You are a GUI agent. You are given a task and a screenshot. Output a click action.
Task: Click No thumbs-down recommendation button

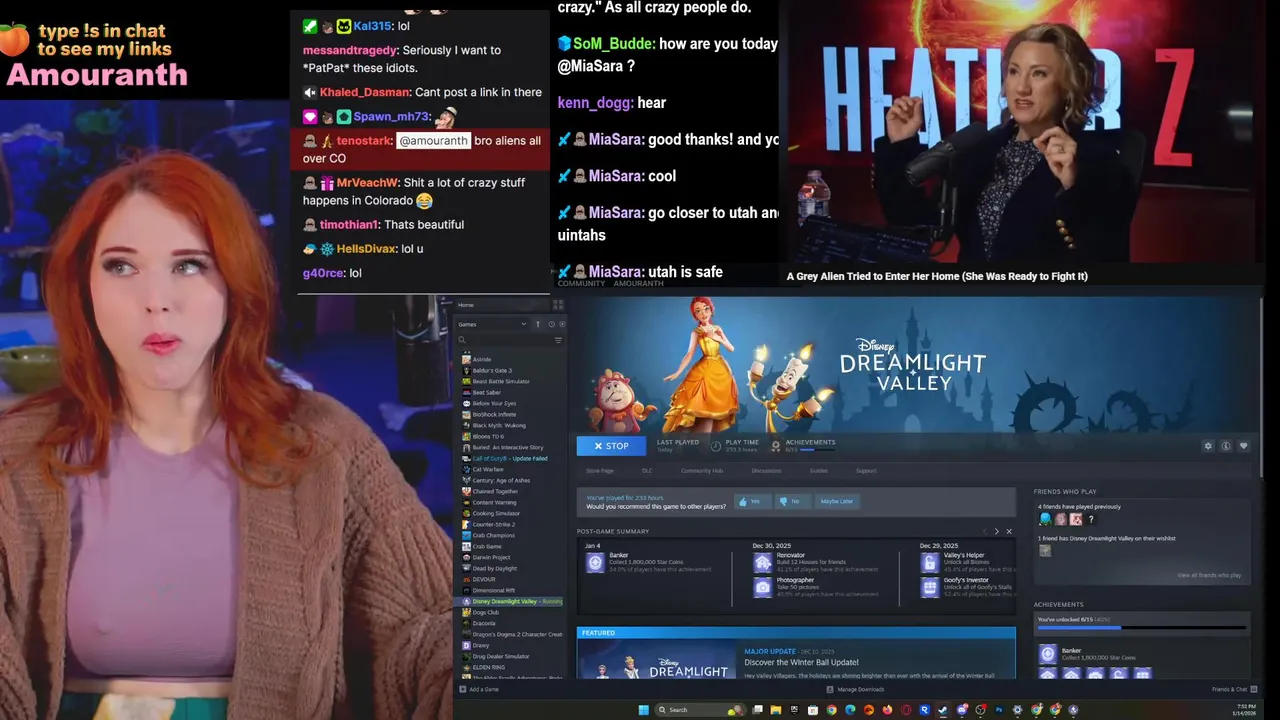coord(793,501)
